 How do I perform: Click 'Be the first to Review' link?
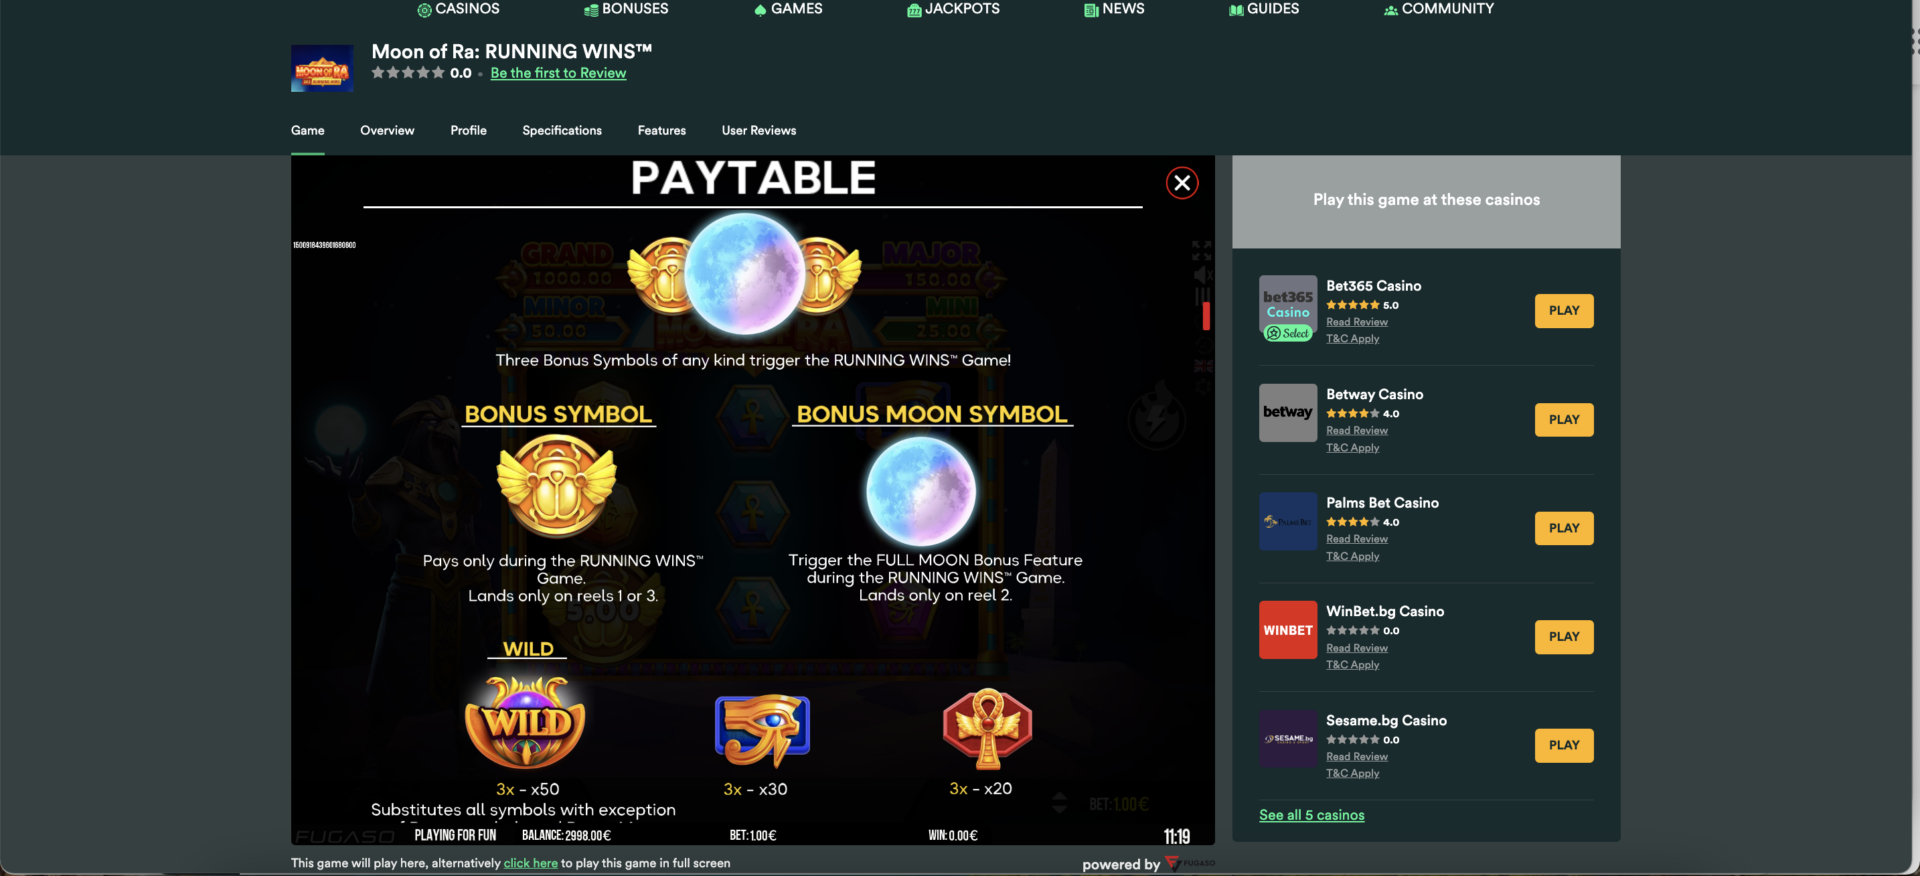coord(558,73)
